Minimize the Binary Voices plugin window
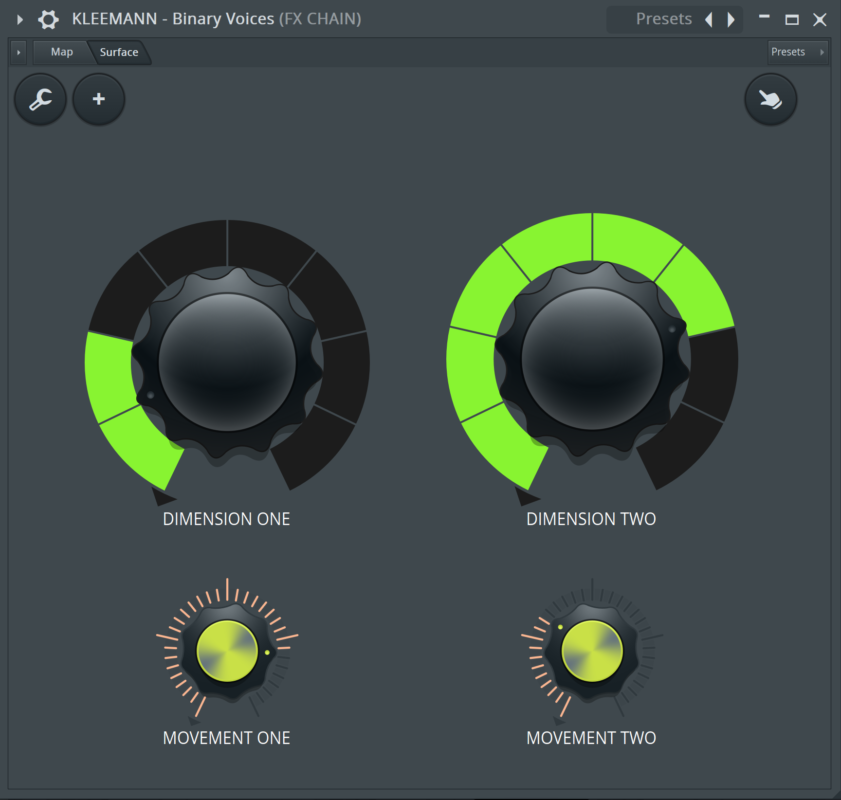The width and height of the screenshot is (841, 800). (x=765, y=19)
